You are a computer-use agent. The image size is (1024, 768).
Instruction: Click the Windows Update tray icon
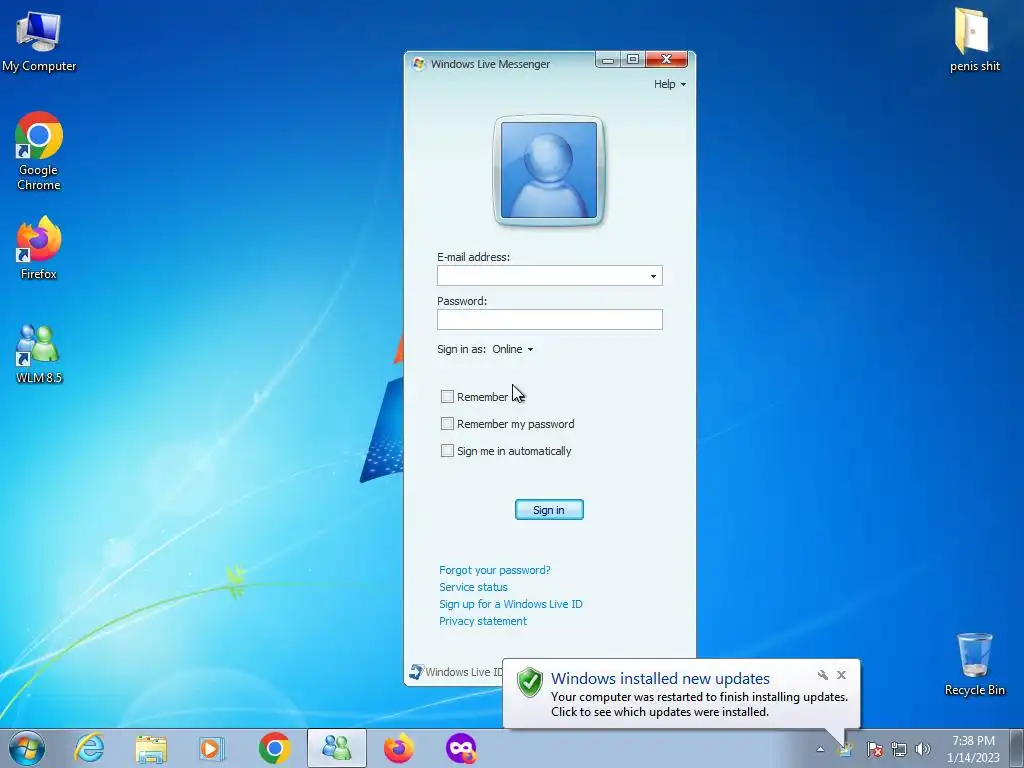pyautogui.click(x=846, y=749)
